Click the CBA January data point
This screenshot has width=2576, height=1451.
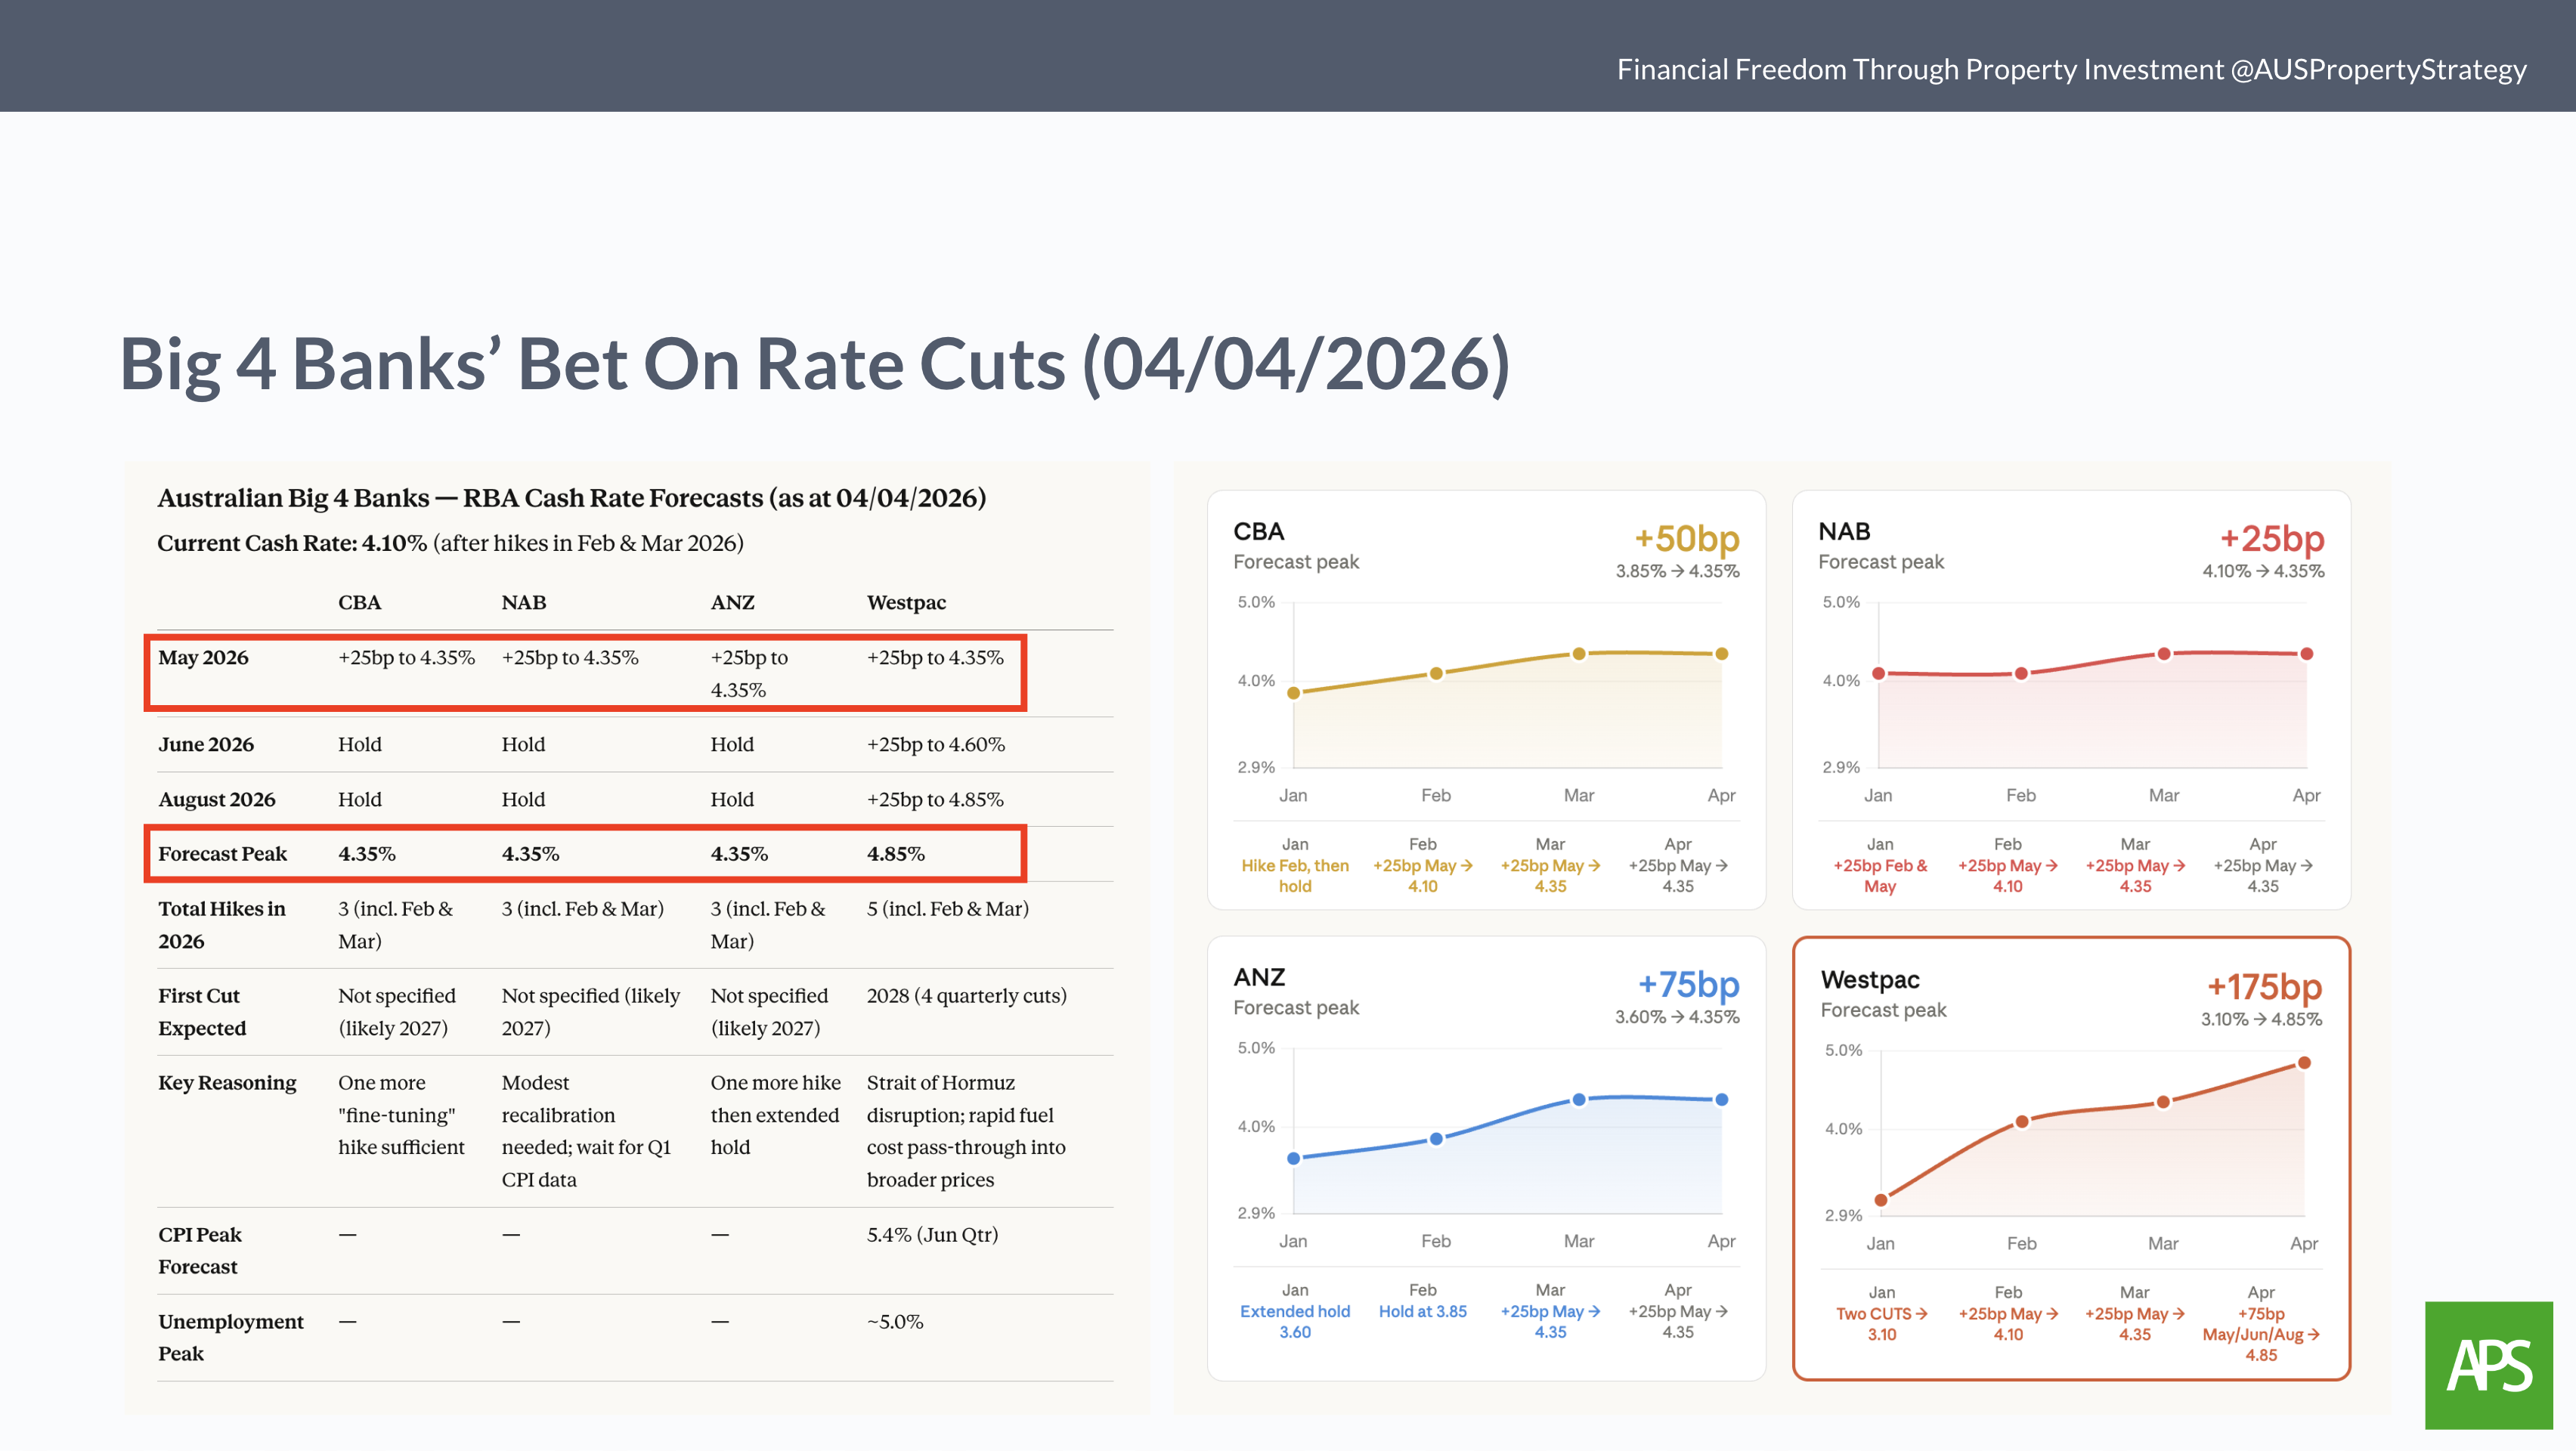(x=1293, y=693)
